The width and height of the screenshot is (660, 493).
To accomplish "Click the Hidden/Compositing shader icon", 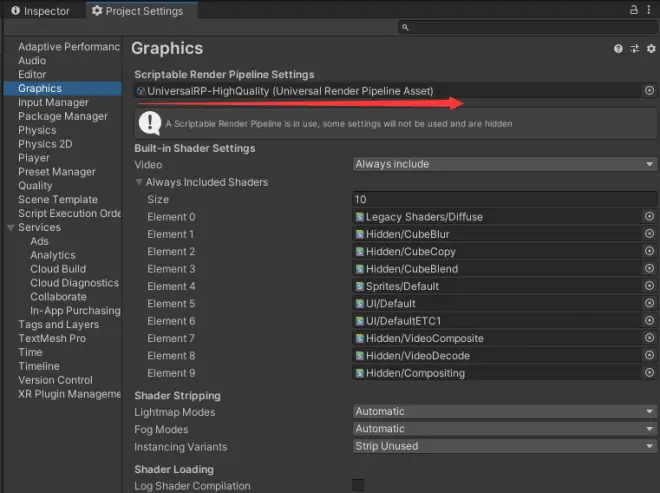I will click(360, 373).
